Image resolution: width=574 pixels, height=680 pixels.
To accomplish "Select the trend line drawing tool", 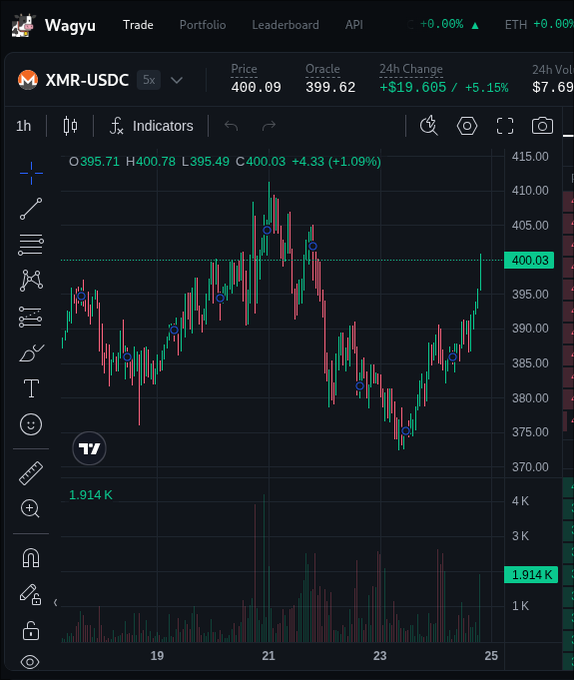I will click(31, 209).
